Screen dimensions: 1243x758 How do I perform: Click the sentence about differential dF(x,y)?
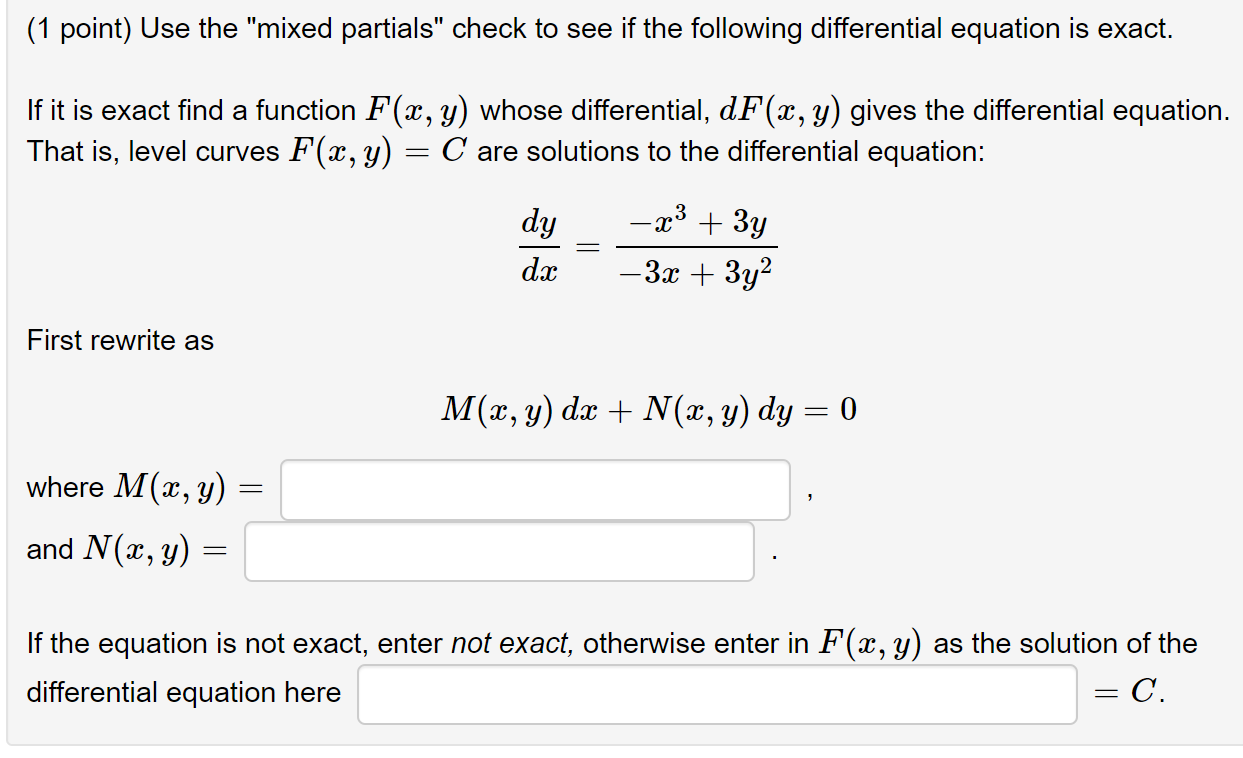click(620, 109)
